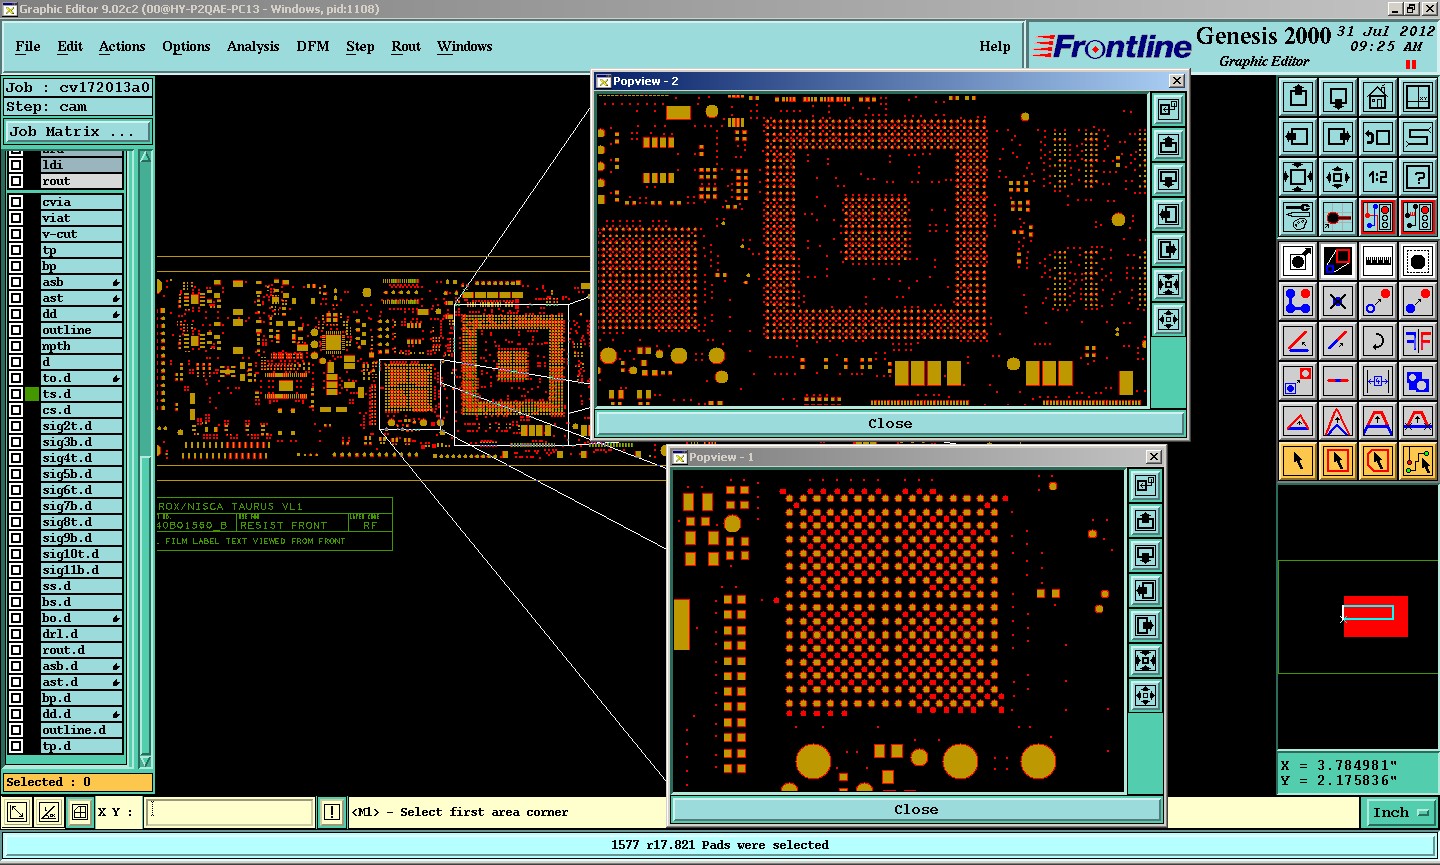Toggle the checkbox for layer outline

pyautogui.click(x=16, y=330)
